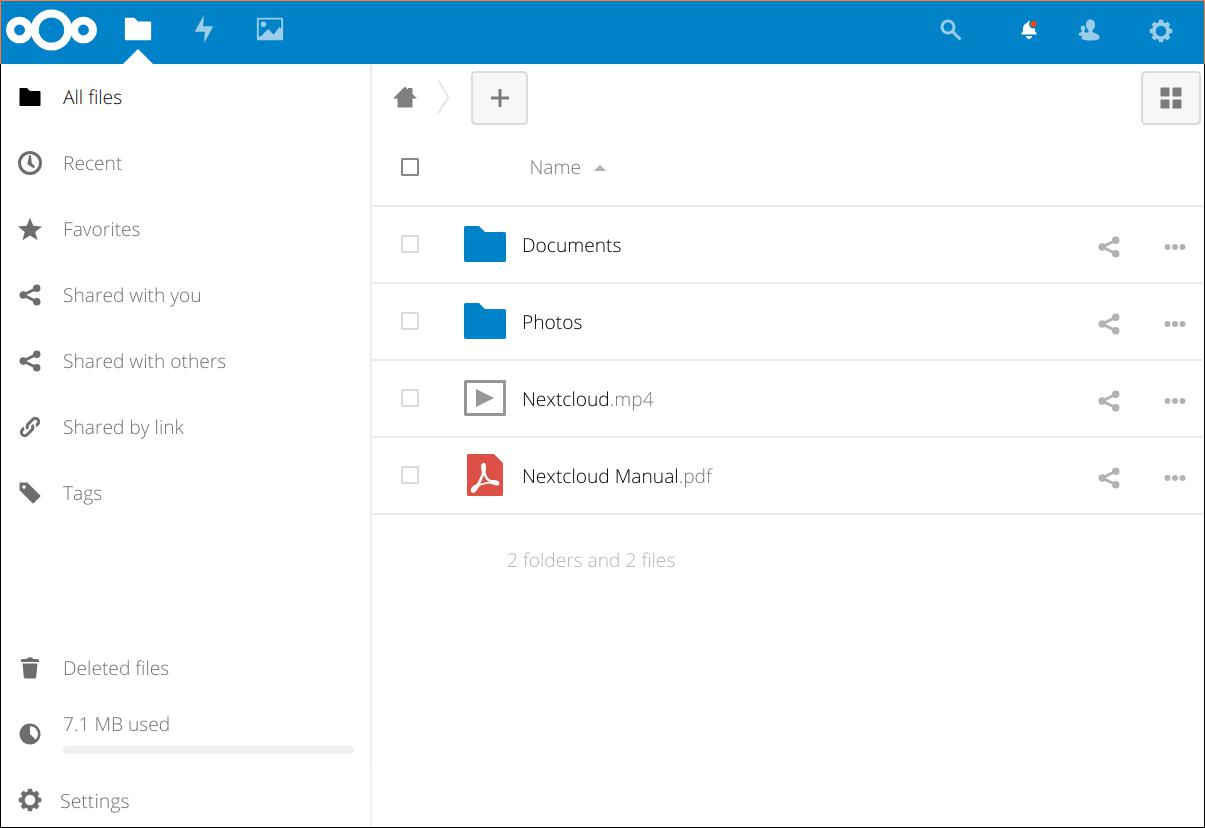Open Settings at the bottom of the sidebar
This screenshot has height=828, width=1205.
(95, 800)
